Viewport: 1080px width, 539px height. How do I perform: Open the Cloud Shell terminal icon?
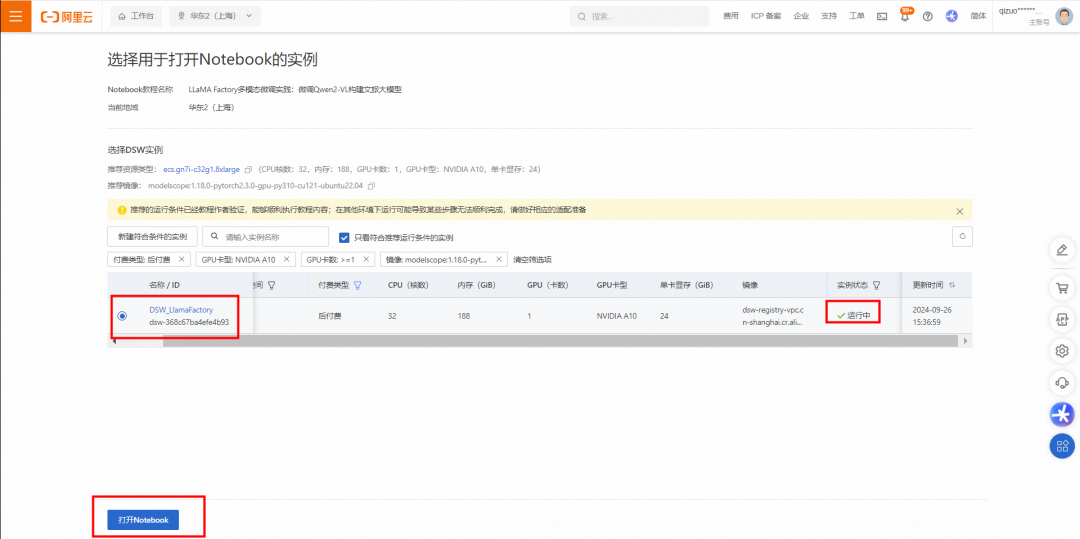pos(882,16)
